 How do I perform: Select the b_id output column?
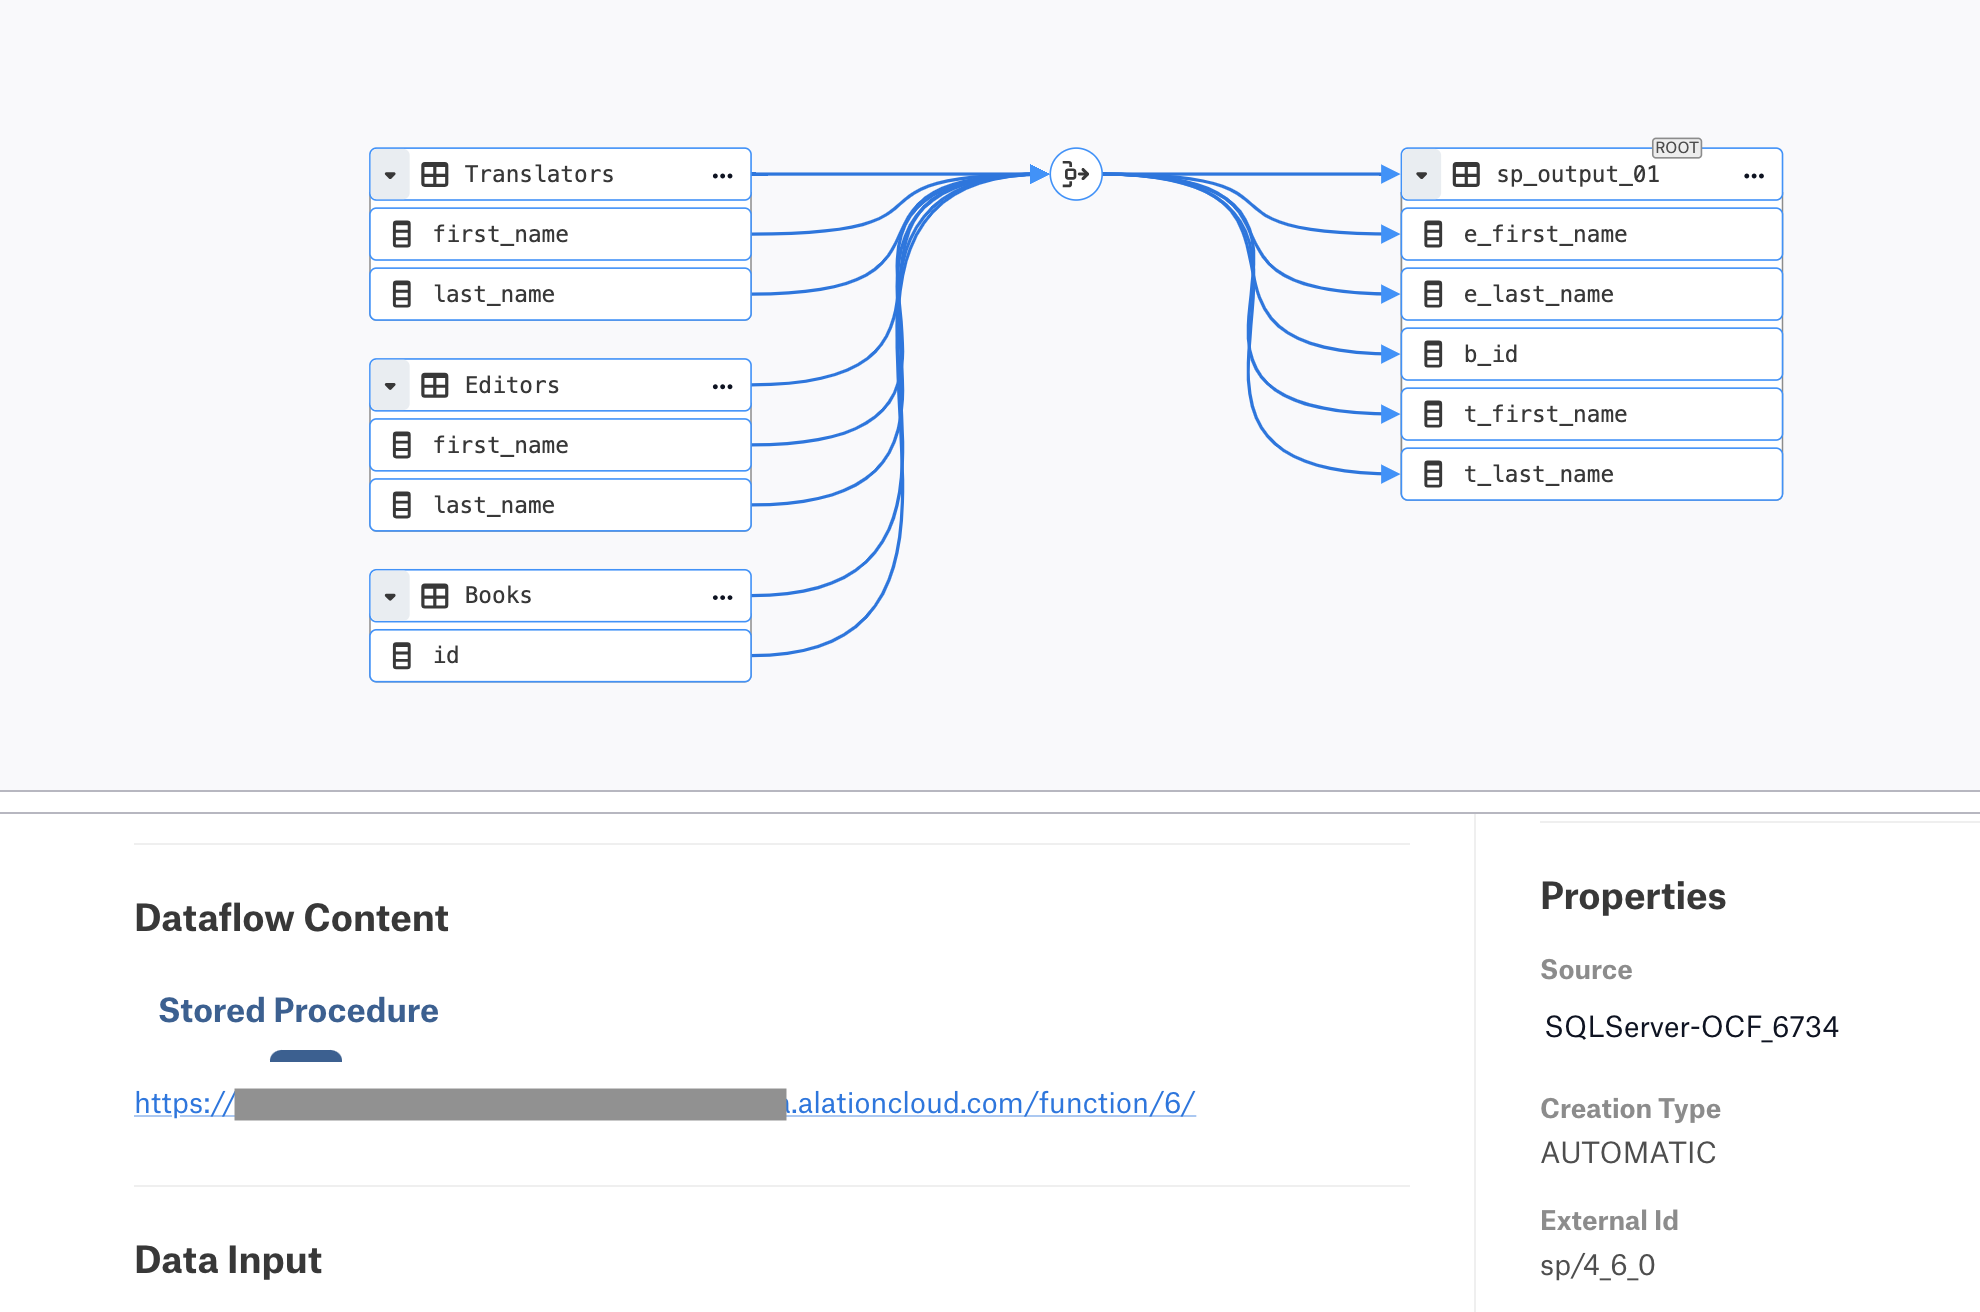pyautogui.click(x=1592, y=354)
